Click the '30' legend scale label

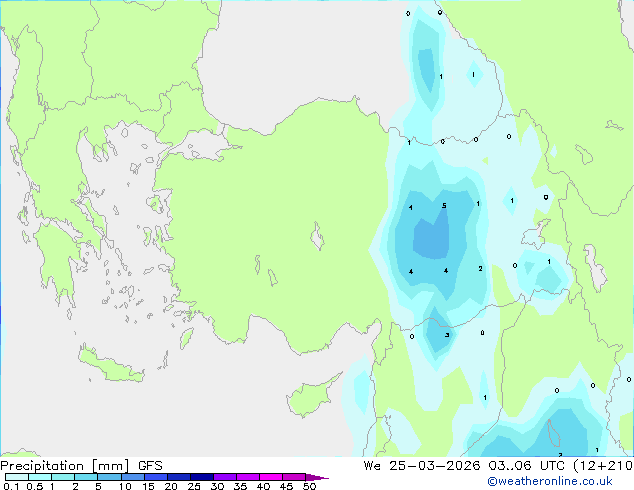click(x=217, y=486)
